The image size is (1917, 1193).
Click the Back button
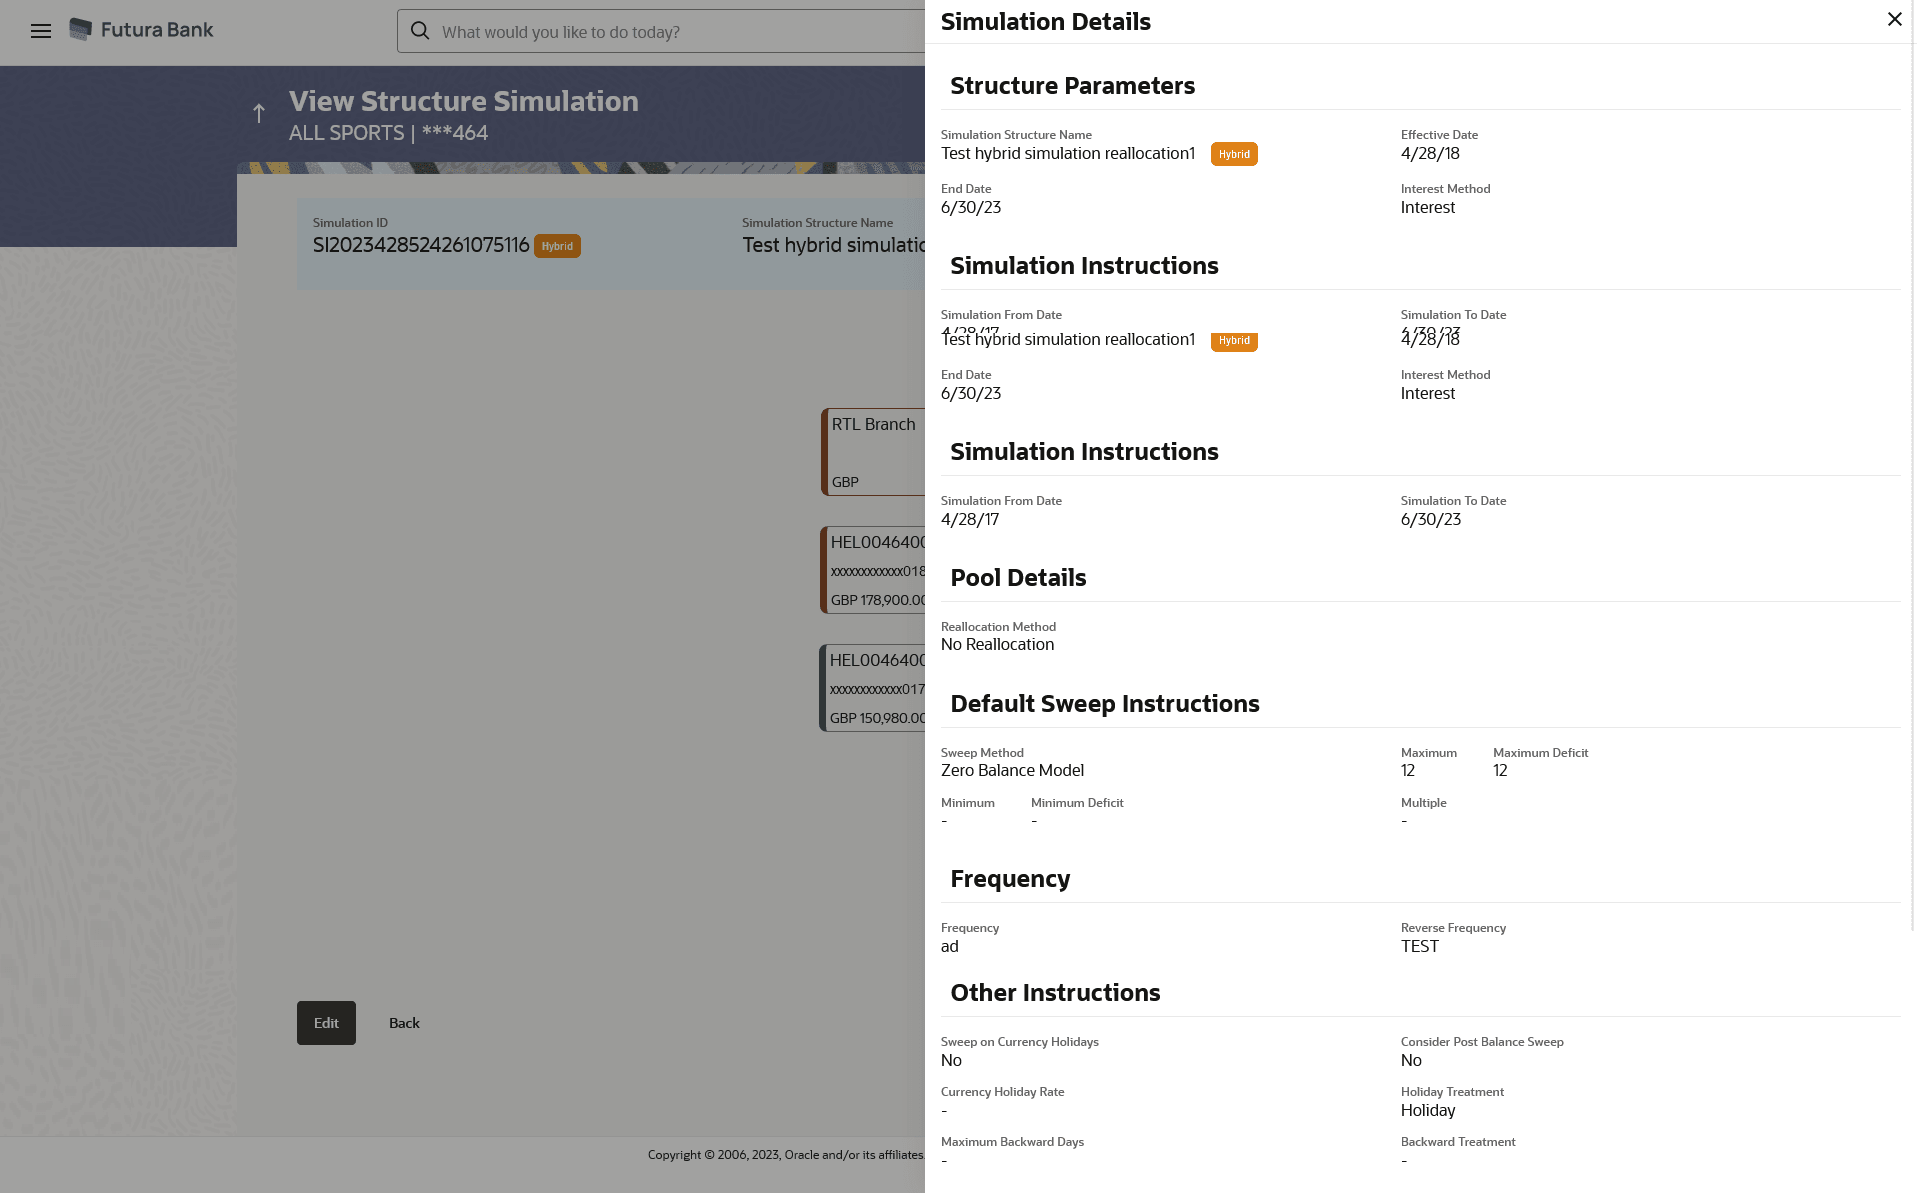click(404, 1023)
